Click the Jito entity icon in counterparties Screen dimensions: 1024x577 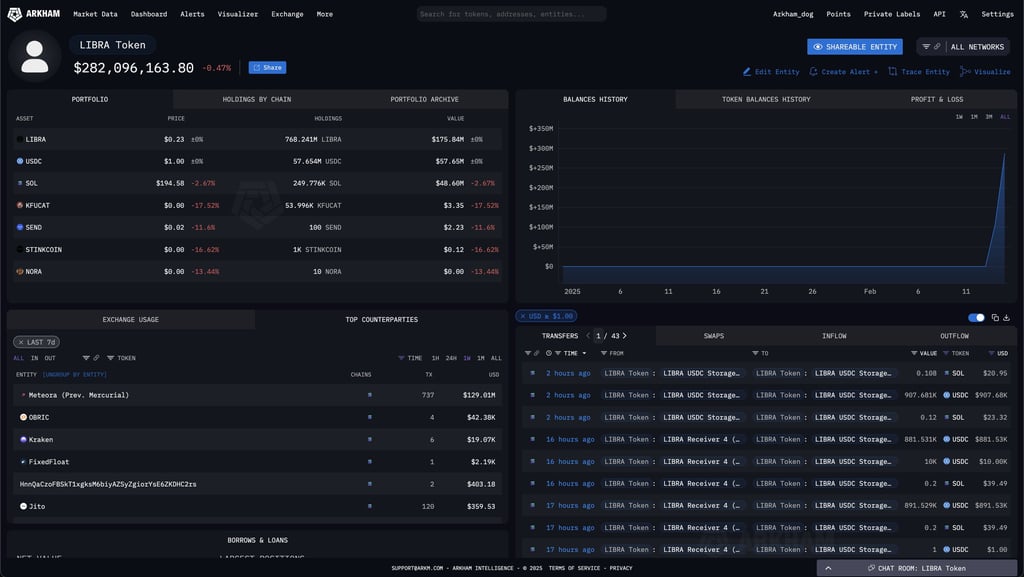click(x=24, y=506)
